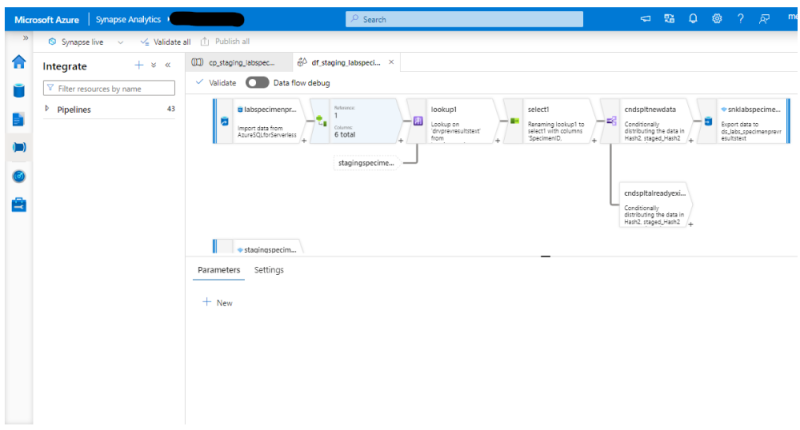Click the Validate all button

coord(165,42)
